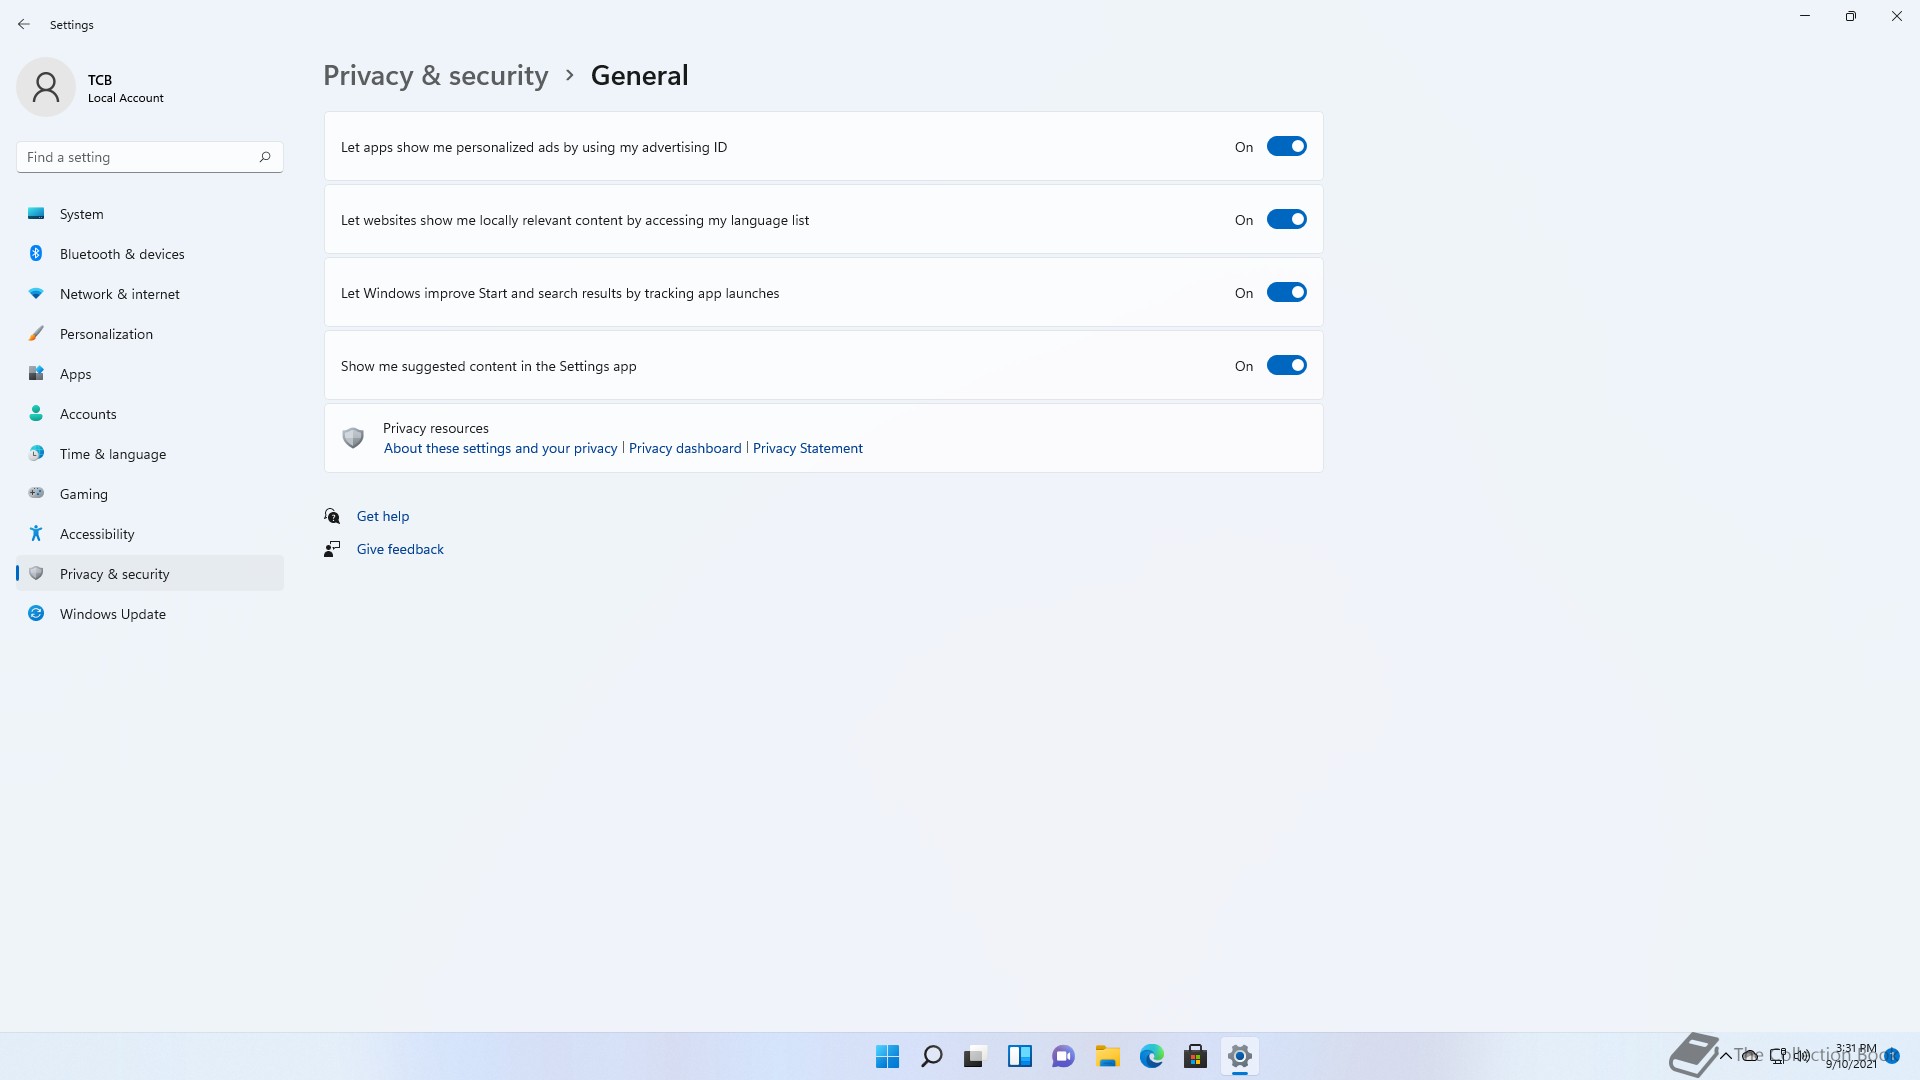1920x1080 pixels.
Task: Click the Accounts person icon in sidebar
Action: (36, 414)
